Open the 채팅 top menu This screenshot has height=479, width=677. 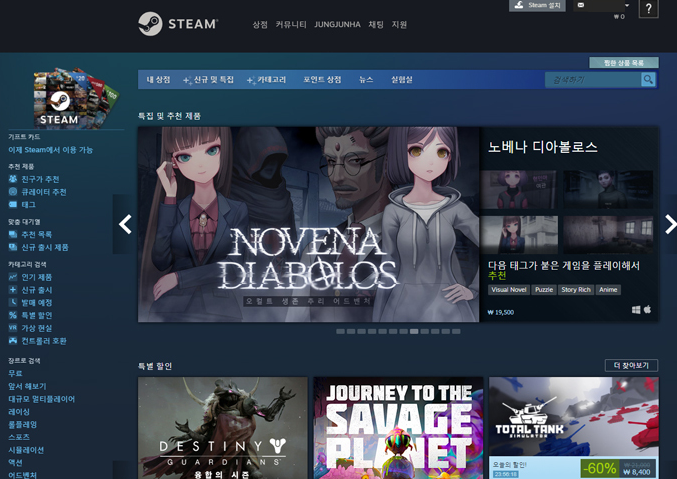376,25
